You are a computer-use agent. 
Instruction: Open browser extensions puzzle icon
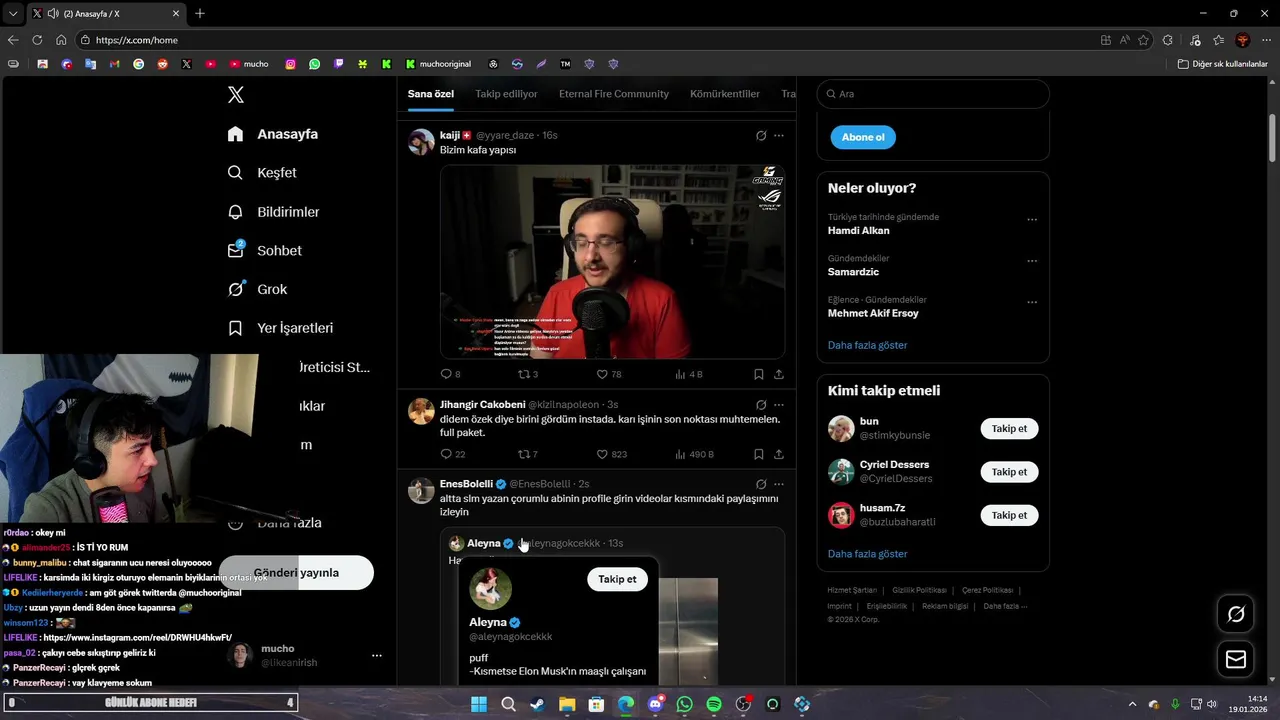coord(1168,40)
